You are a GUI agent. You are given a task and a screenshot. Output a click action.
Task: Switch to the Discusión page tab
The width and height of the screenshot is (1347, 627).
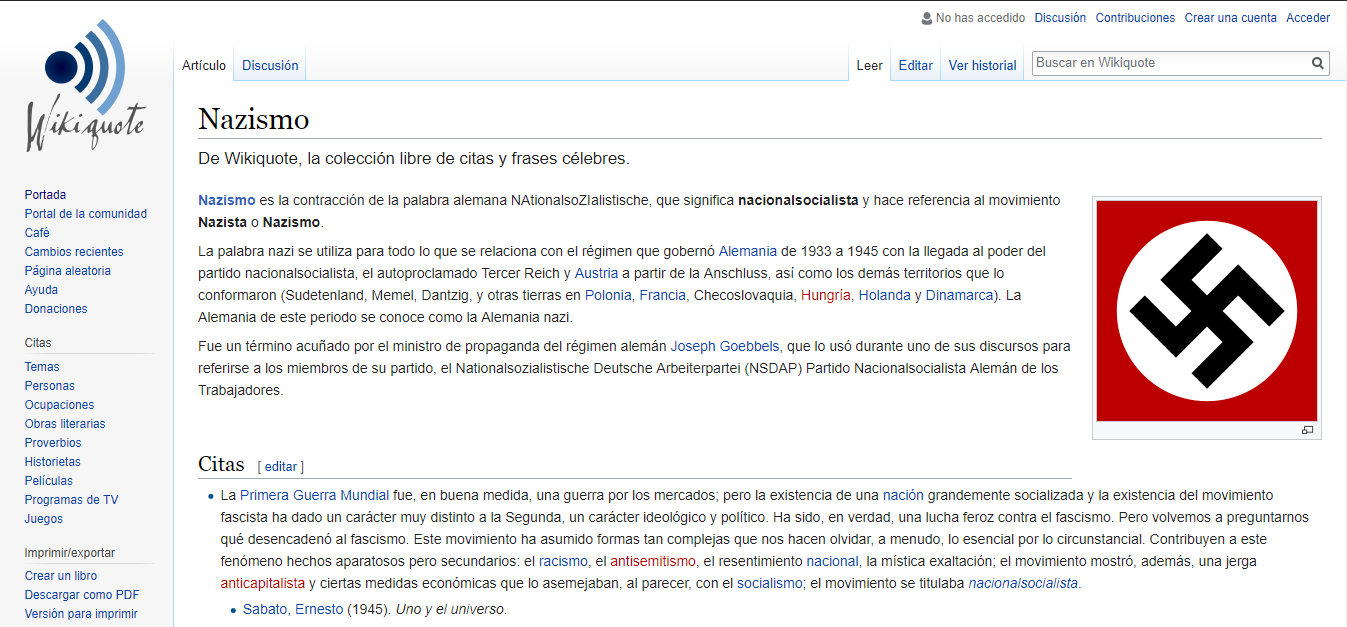click(270, 66)
